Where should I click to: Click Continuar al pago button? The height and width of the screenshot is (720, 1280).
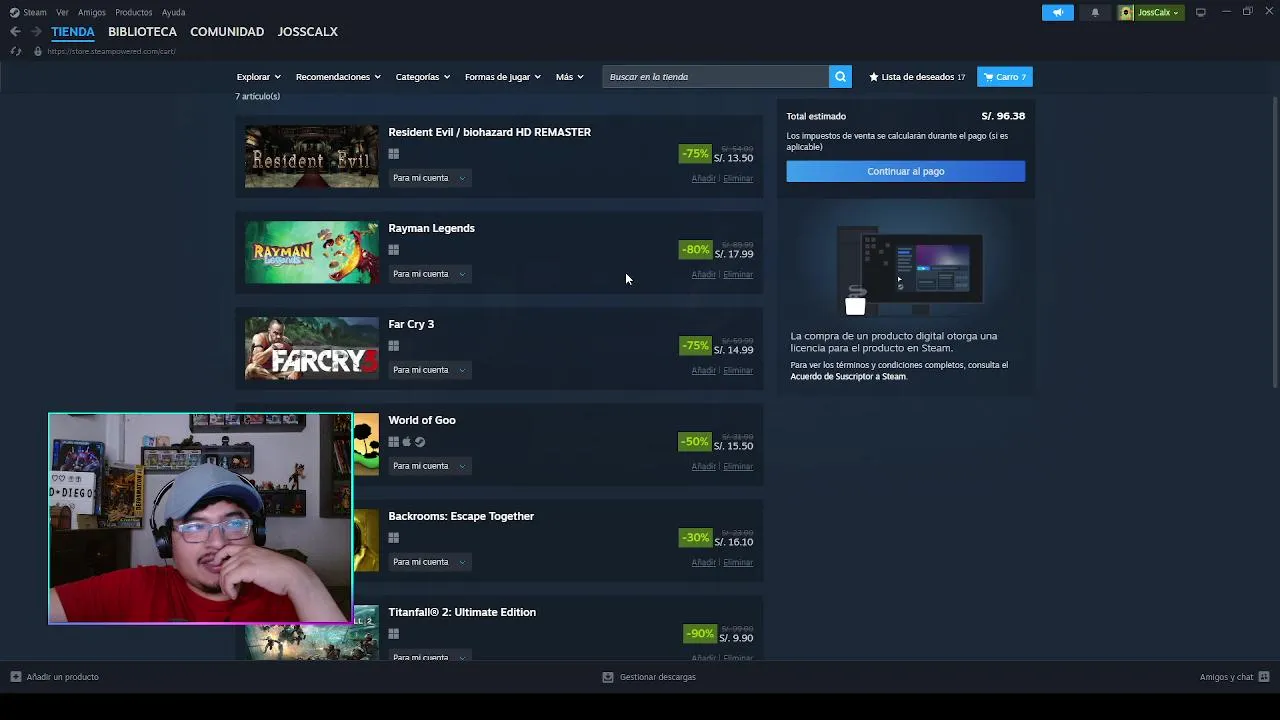point(906,171)
